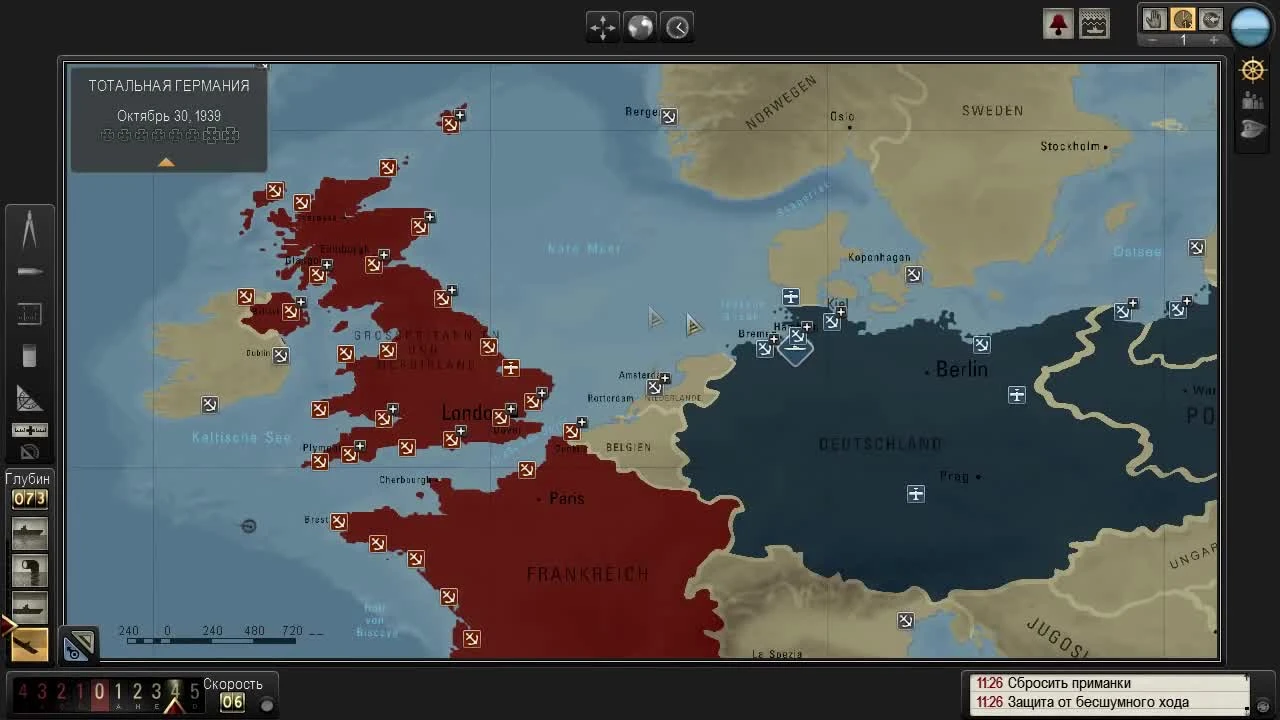Click the 'Stockholm' label on the map
Screen dimensions: 1280x720
[x=1070, y=146]
